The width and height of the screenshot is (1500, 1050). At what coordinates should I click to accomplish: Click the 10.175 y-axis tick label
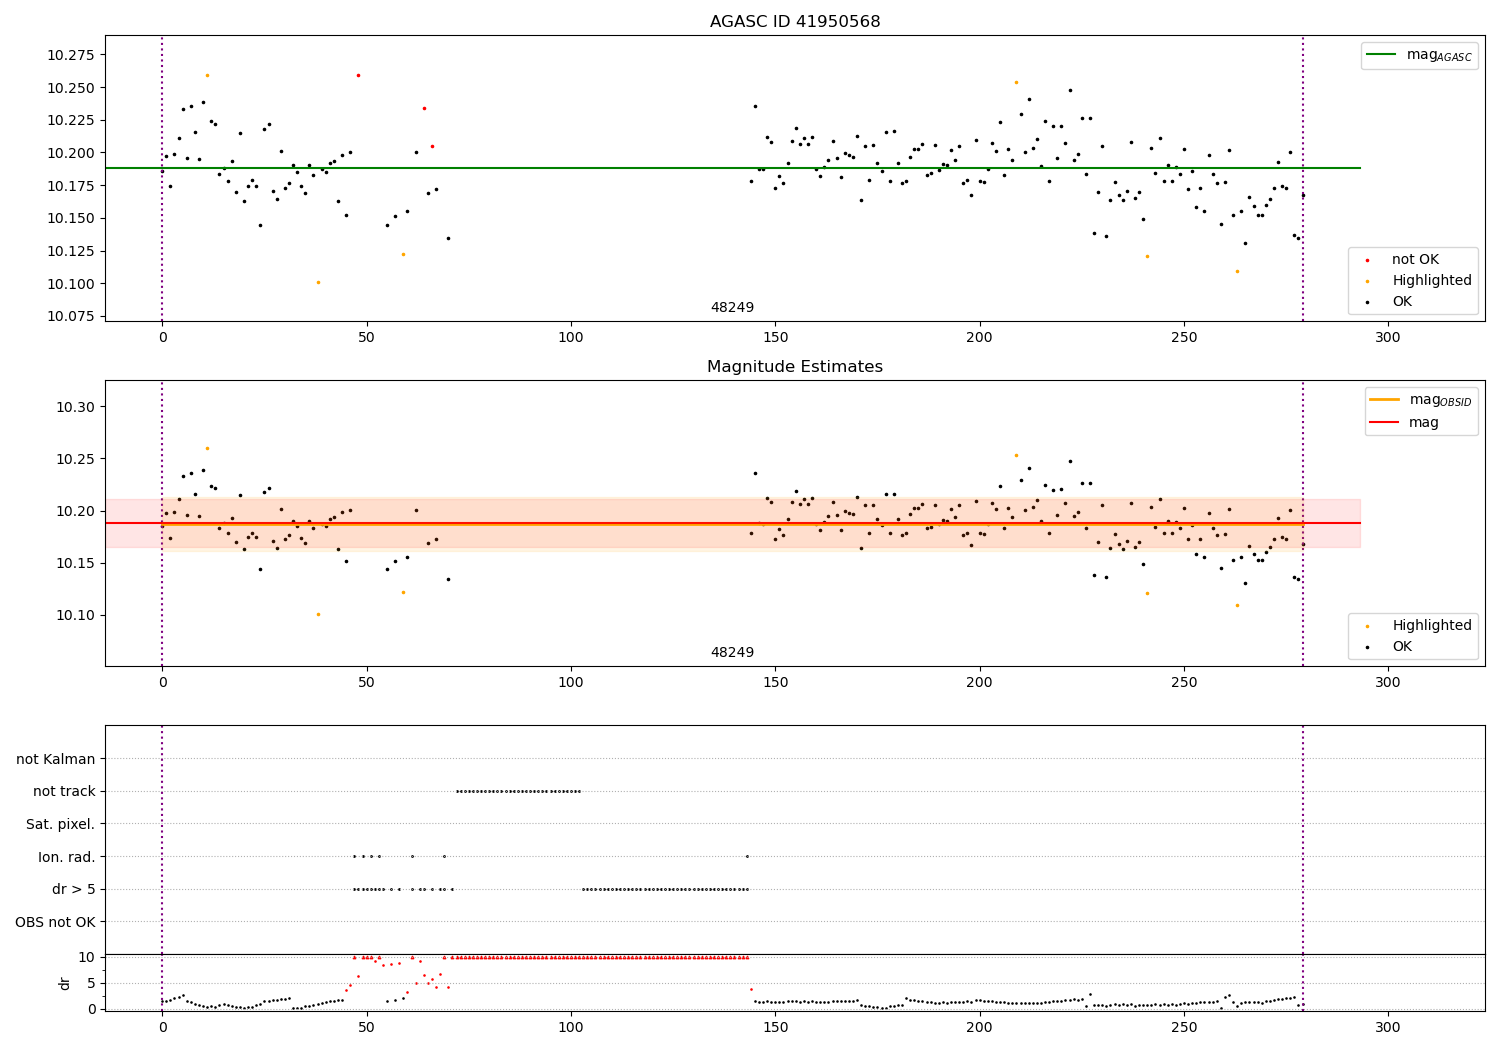tap(71, 186)
